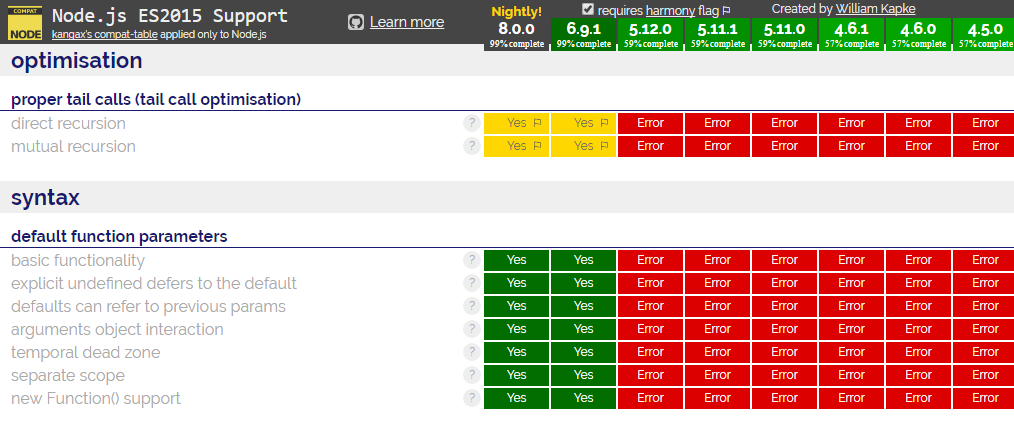Click the mutual recursion row label
The image size is (1014, 423).
click(x=73, y=146)
